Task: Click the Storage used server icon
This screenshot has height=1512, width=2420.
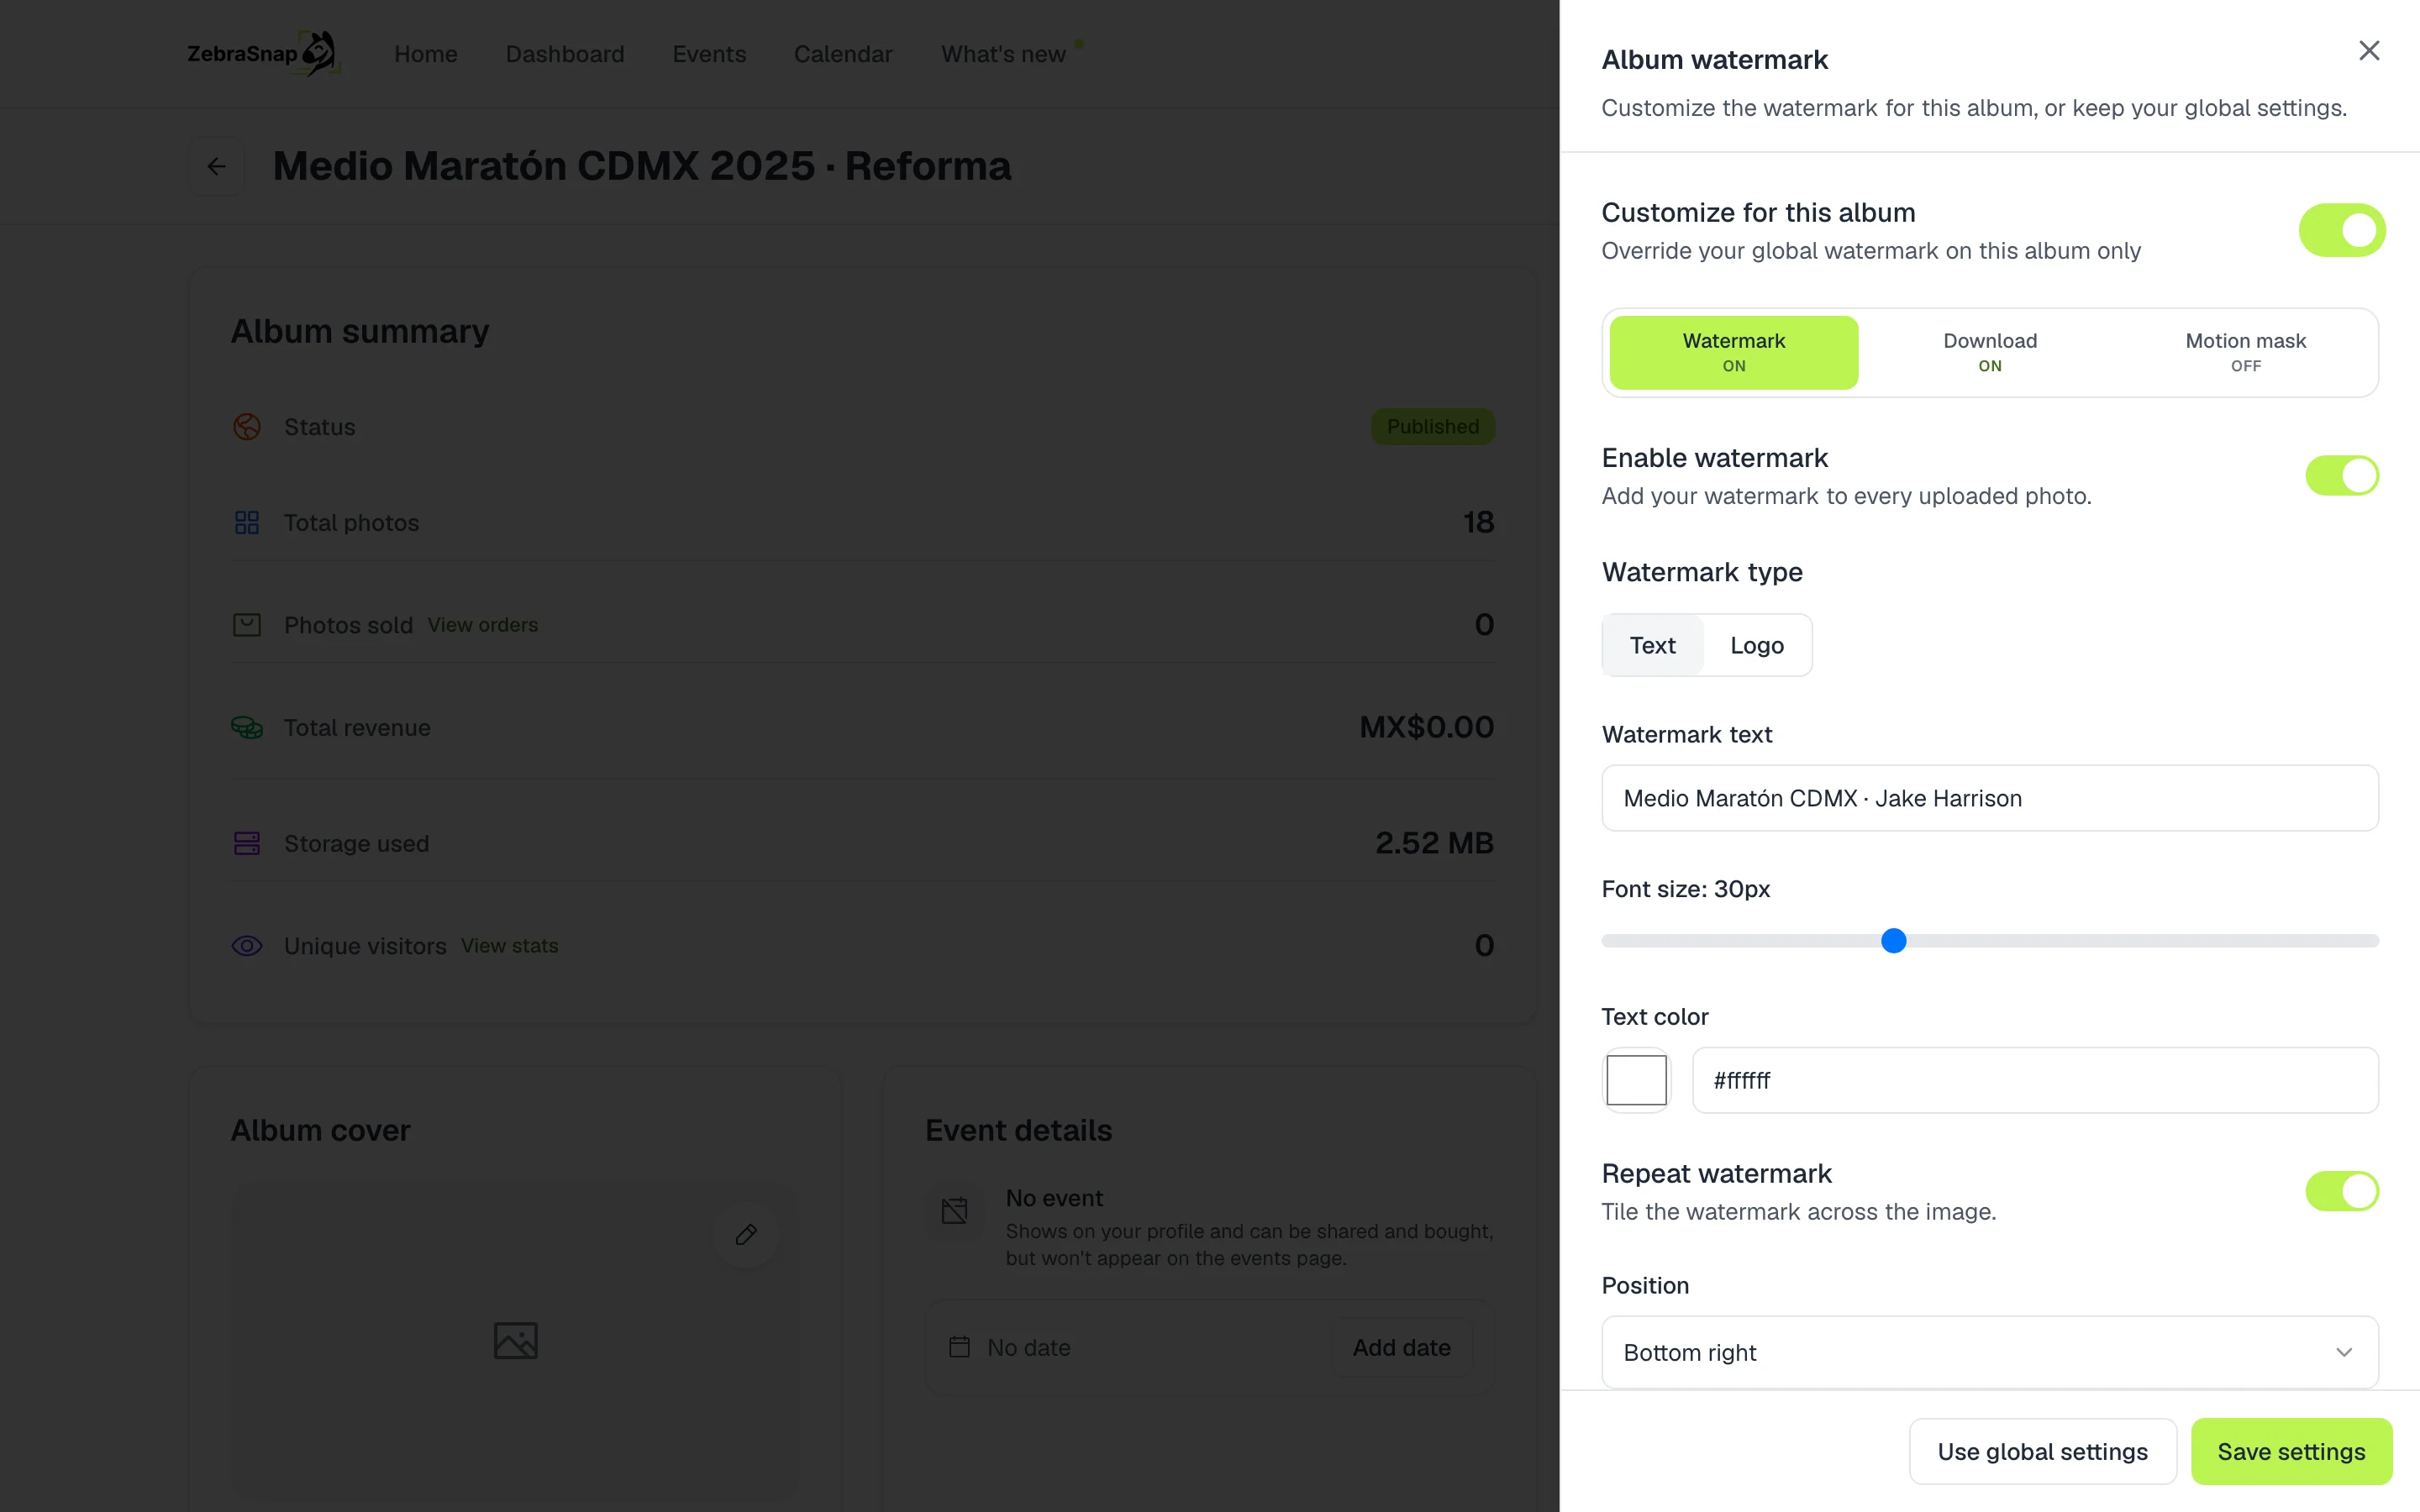Action: pyautogui.click(x=247, y=843)
